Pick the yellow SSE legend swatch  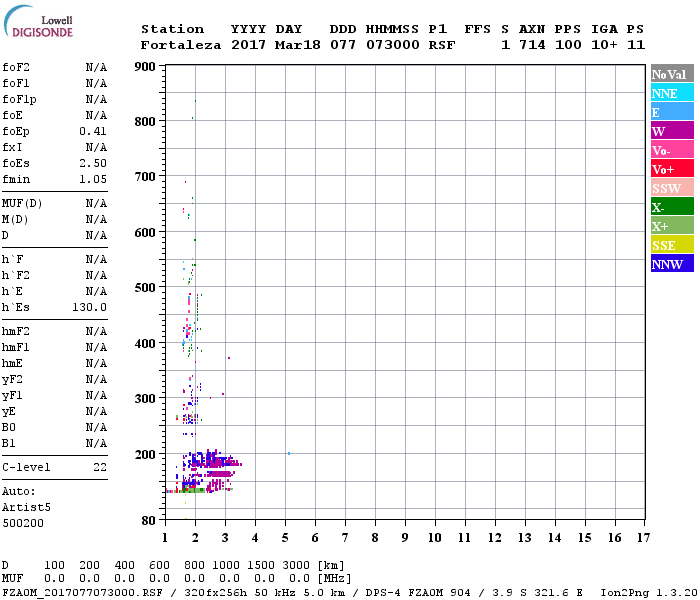[672, 245]
